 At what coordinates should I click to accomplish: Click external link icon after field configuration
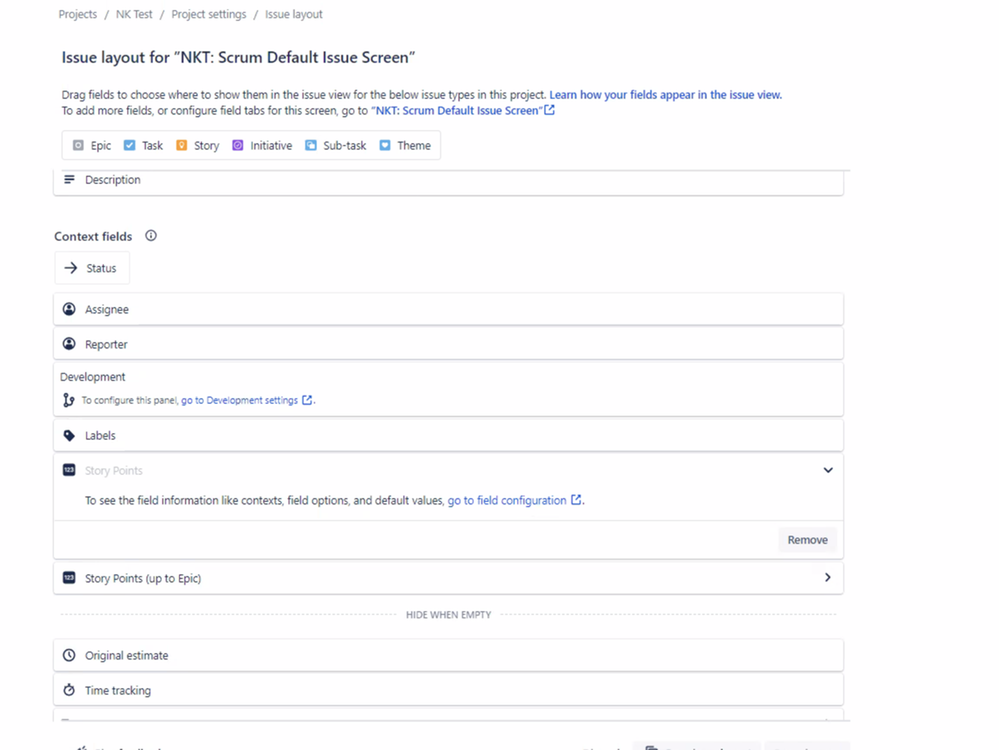coord(576,500)
